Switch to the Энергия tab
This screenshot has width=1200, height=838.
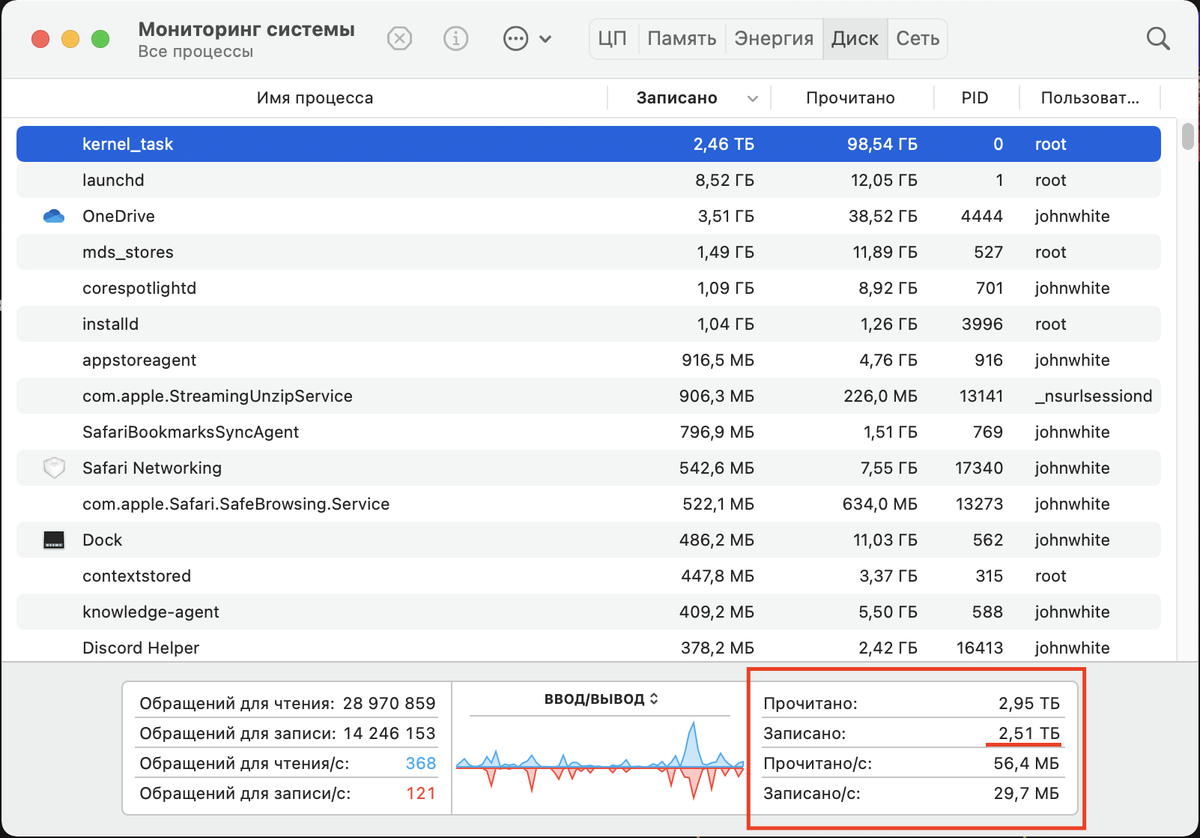click(774, 39)
